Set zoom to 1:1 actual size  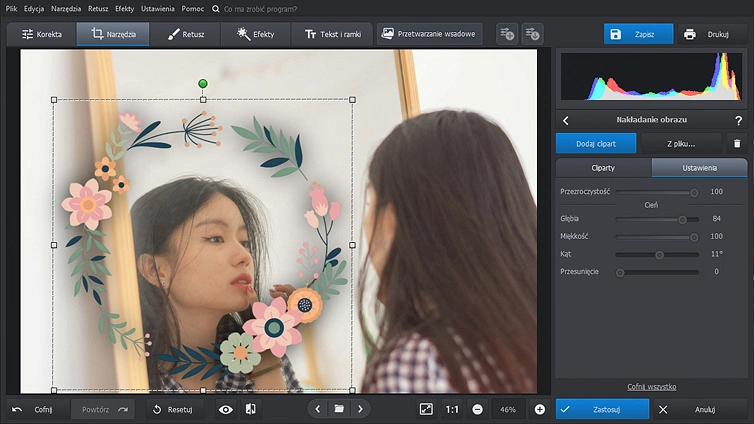(452, 409)
